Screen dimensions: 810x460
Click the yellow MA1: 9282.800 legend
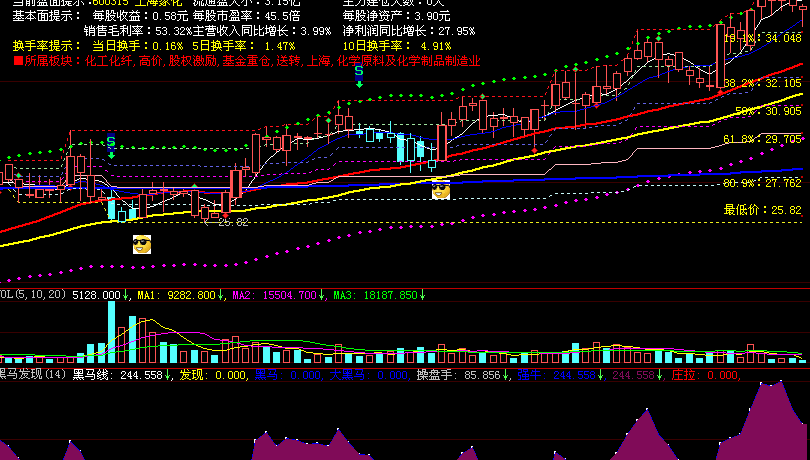(x=176, y=295)
